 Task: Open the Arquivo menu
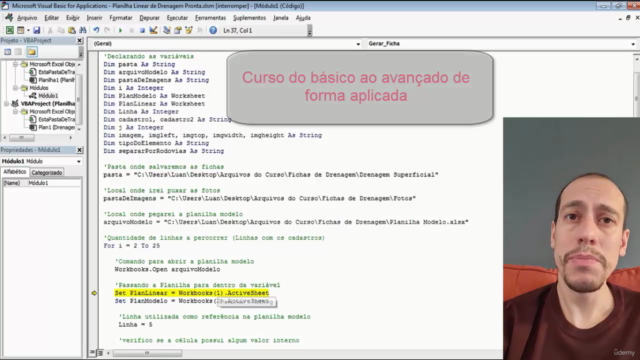27,18
